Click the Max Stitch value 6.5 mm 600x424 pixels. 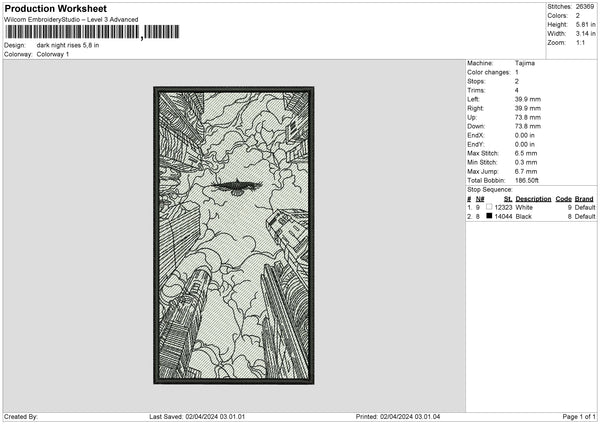[526, 153]
